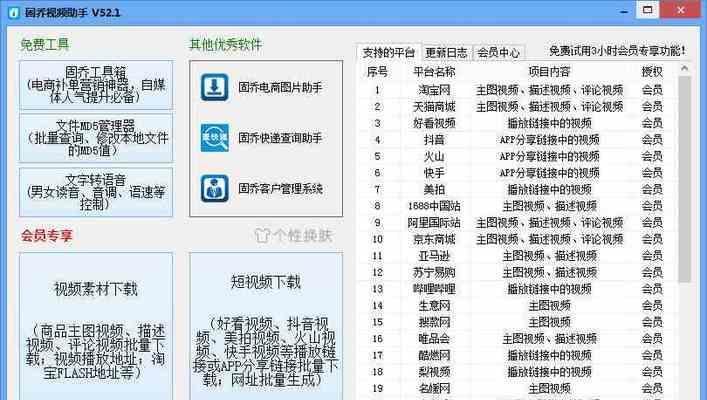Select the 亚马逊 row
Image resolution: width=707 pixels, height=400 pixels.
pyautogui.click(x=518, y=256)
